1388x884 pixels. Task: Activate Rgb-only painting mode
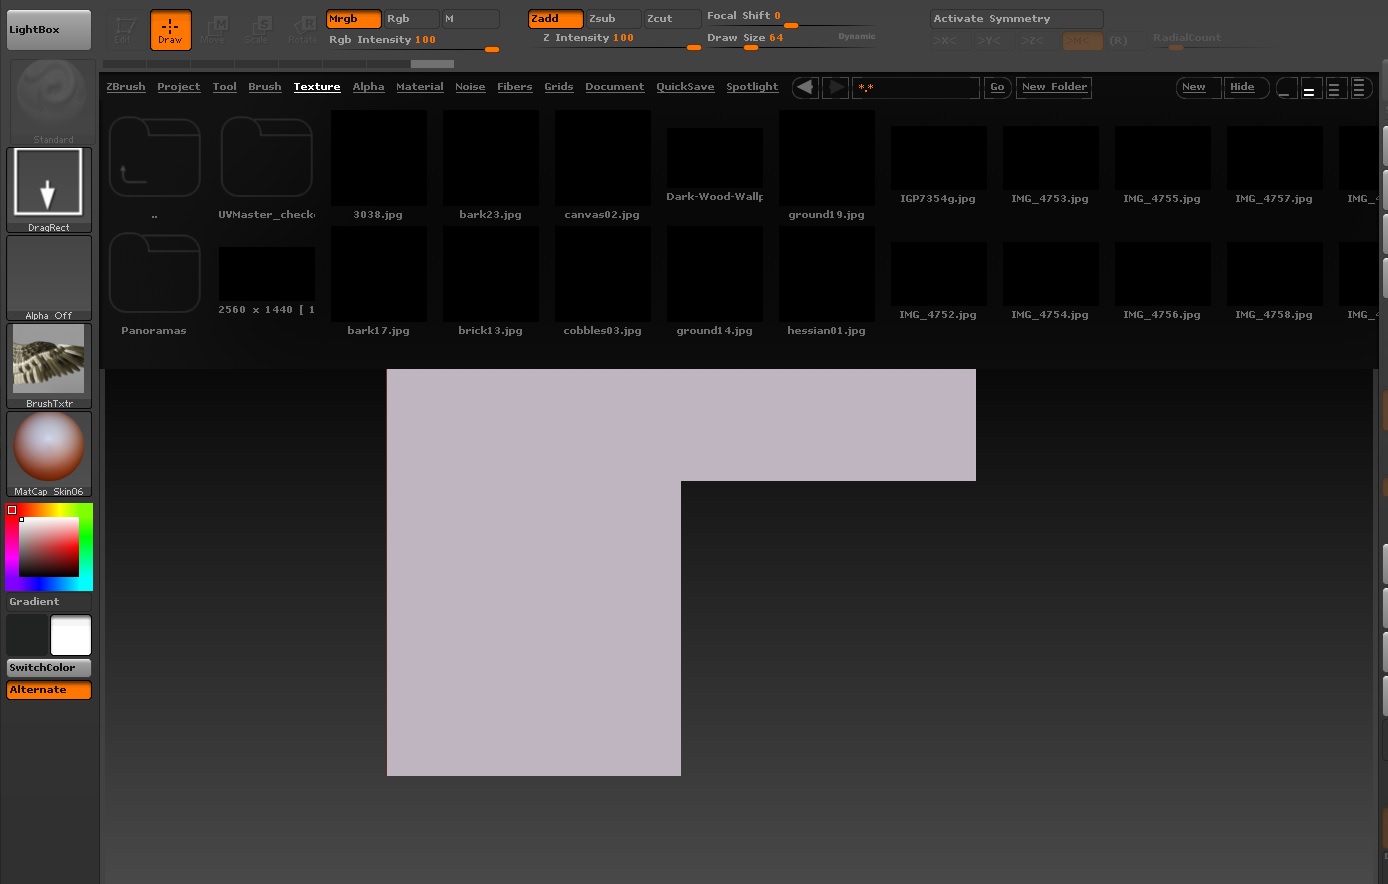pyautogui.click(x=410, y=18)
